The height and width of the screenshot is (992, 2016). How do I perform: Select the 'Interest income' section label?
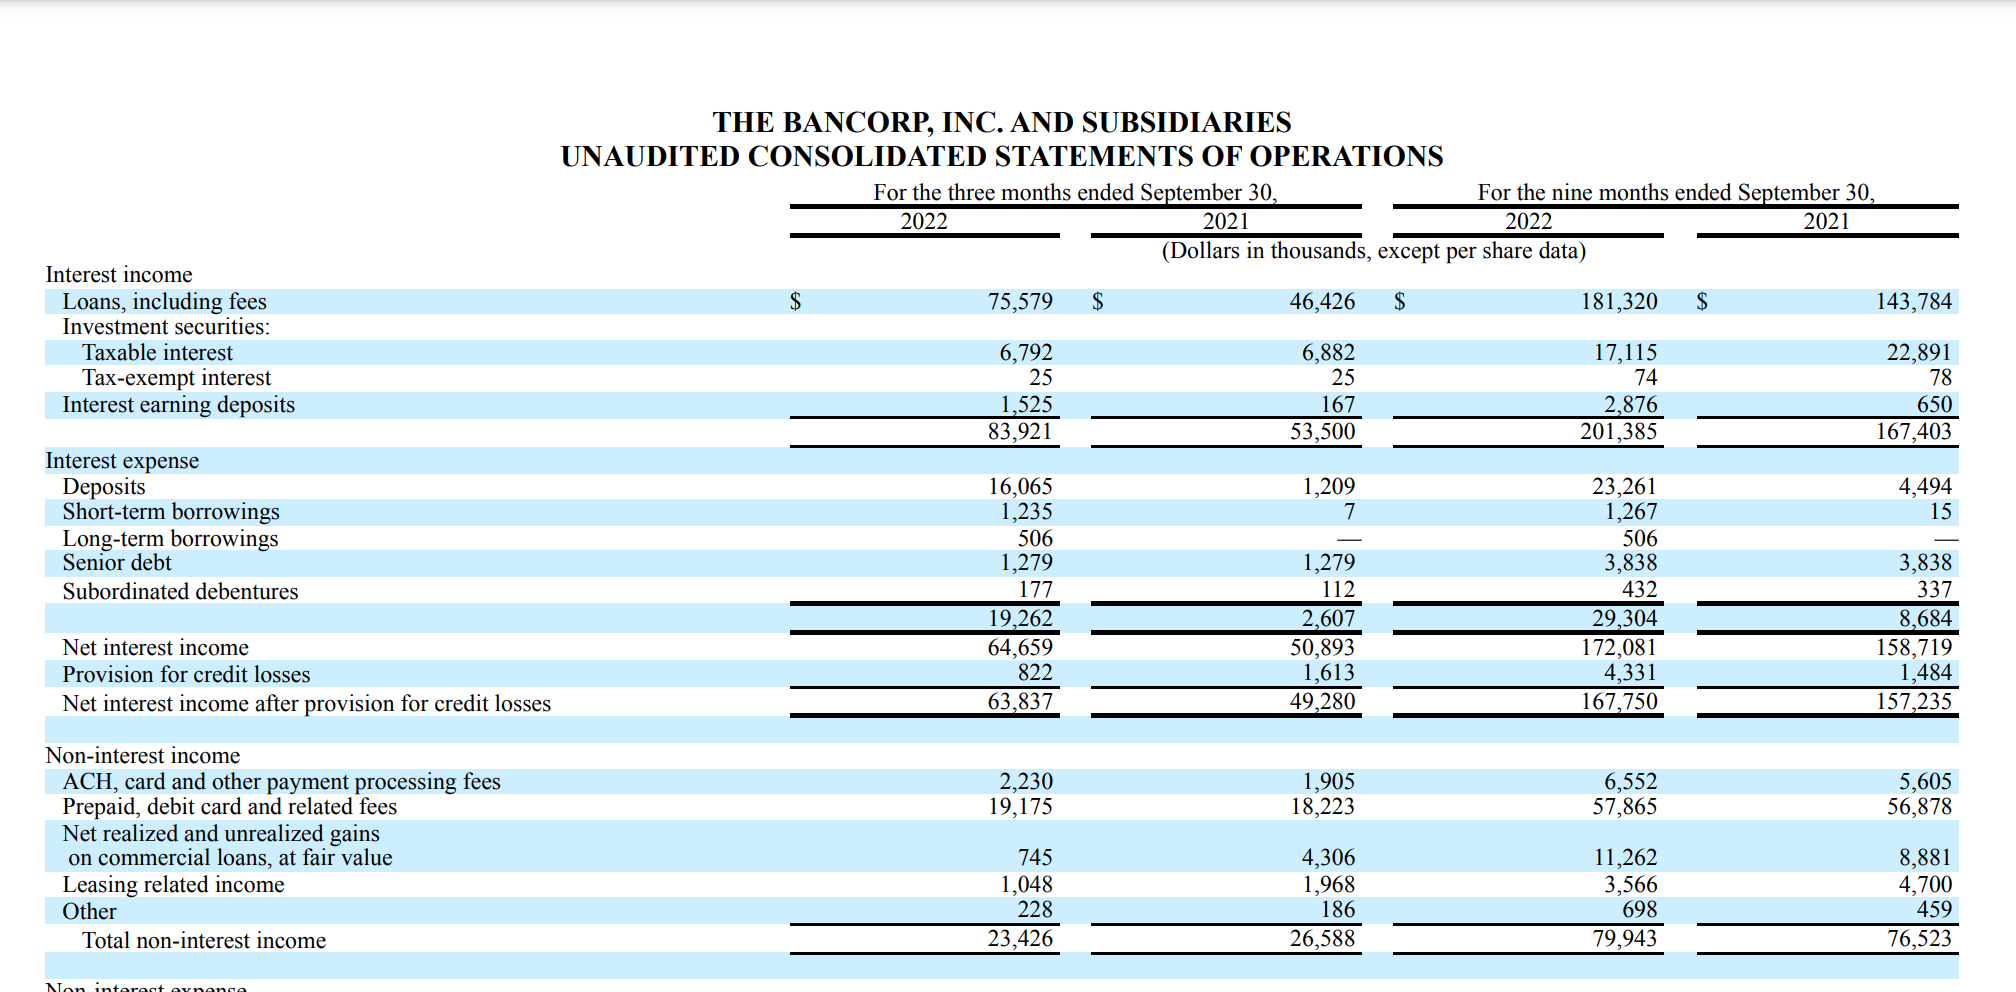pos(119,274)
